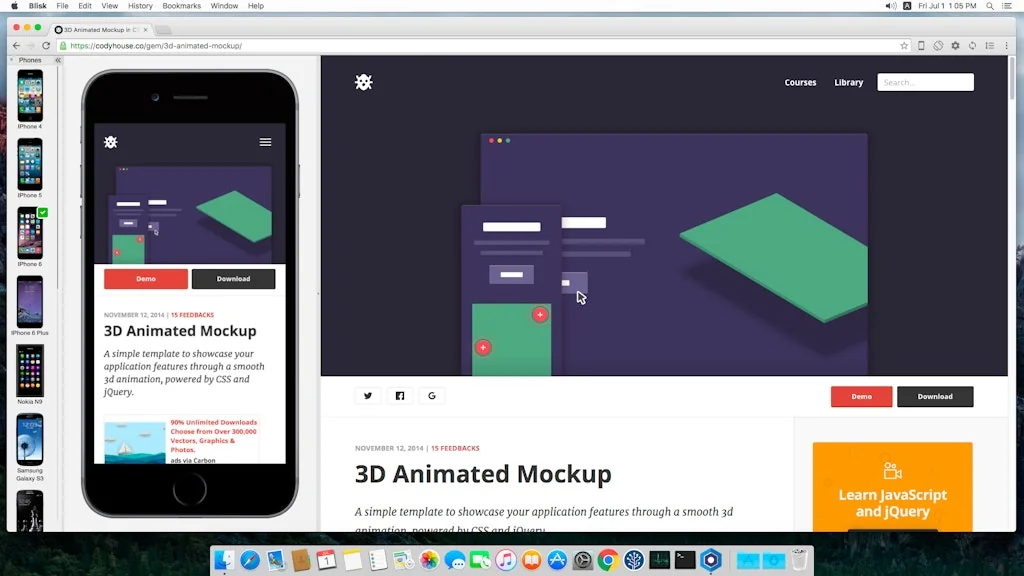
Task: Share via the Facebook icon
Action: point(400,396)
